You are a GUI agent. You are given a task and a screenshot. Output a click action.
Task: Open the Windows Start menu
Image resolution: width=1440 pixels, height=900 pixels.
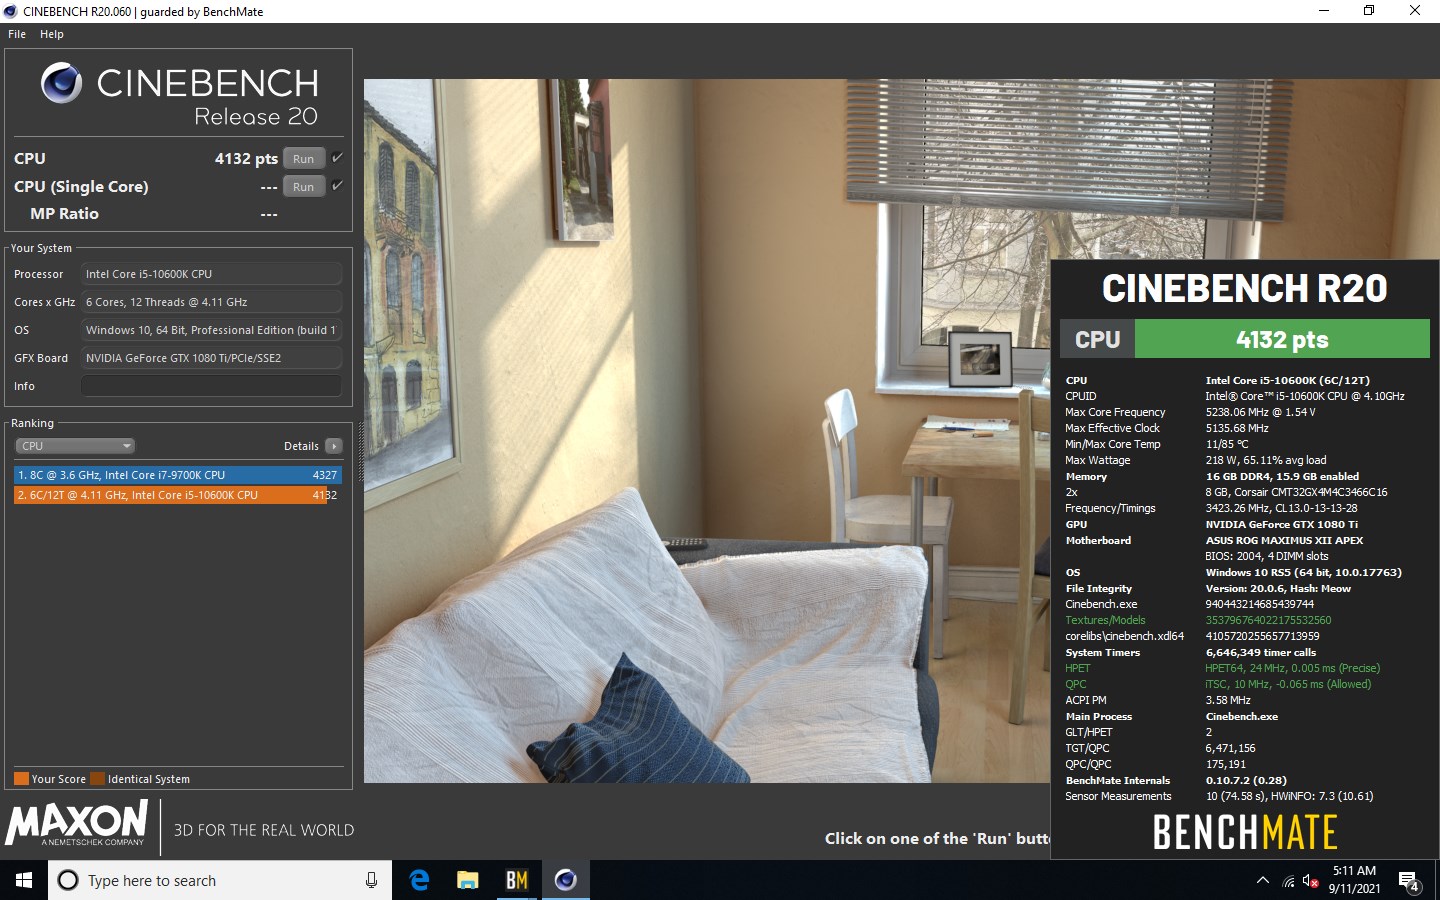[24, 880]
